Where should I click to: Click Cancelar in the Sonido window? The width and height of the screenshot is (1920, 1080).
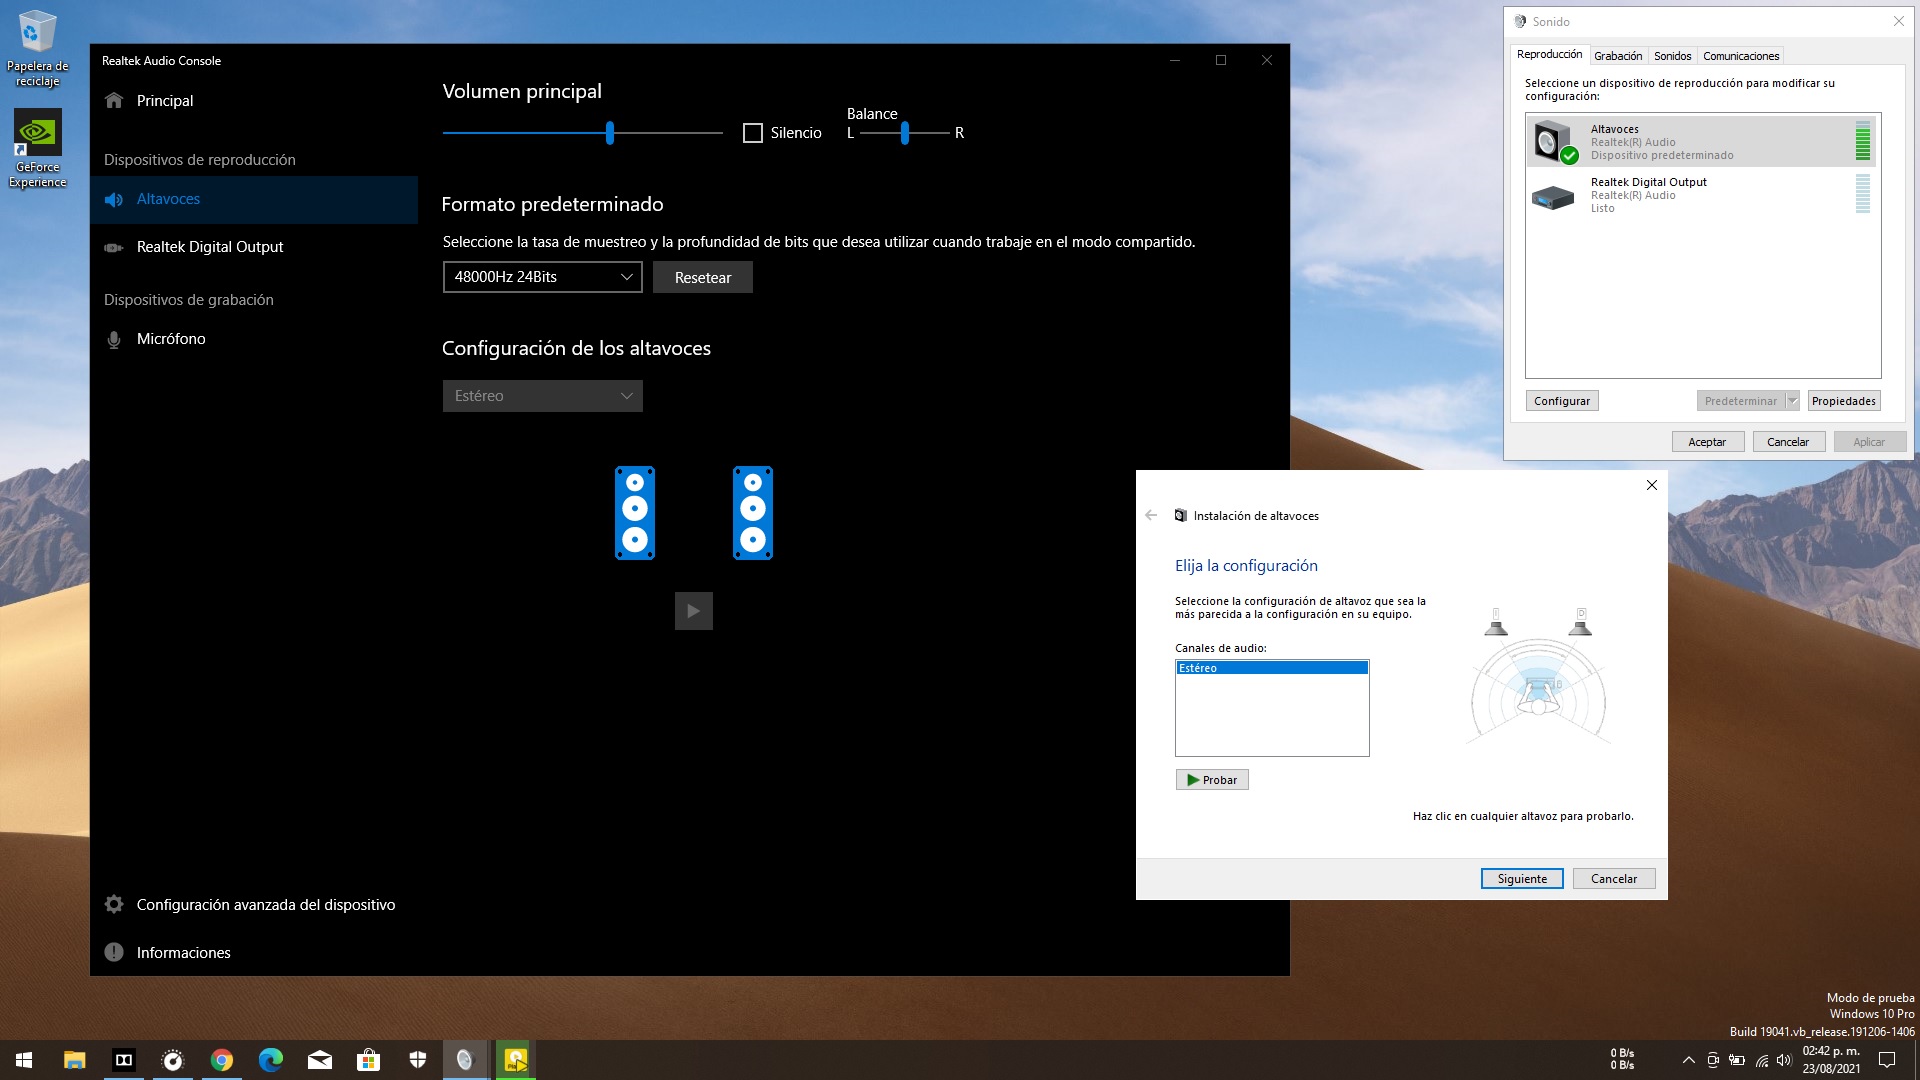click(x=1788, y=442)
